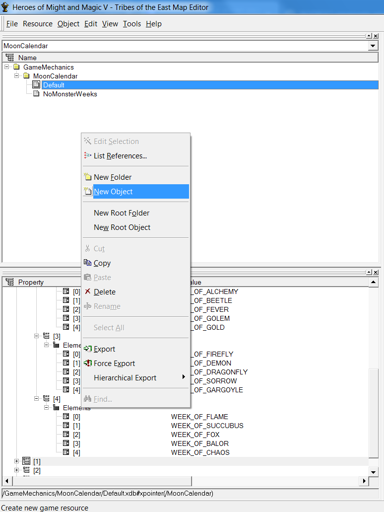
Task: Open the Resource menu
Action: (x=37, y=24)
